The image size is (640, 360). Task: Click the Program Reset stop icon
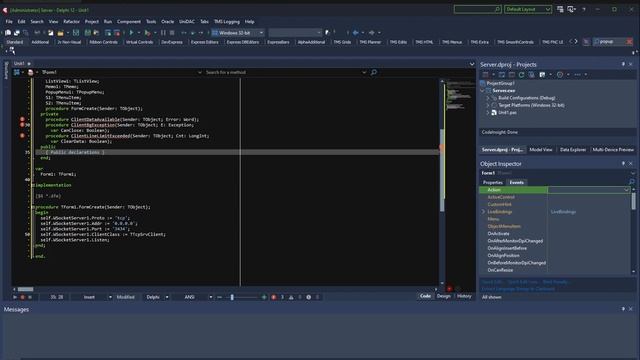tap(172, 33)
